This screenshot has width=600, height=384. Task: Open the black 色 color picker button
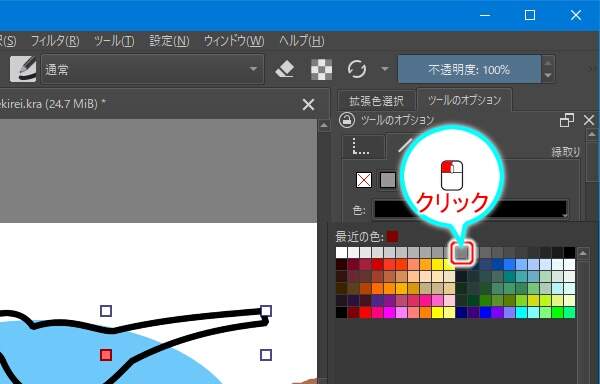[x=470, y=209]
